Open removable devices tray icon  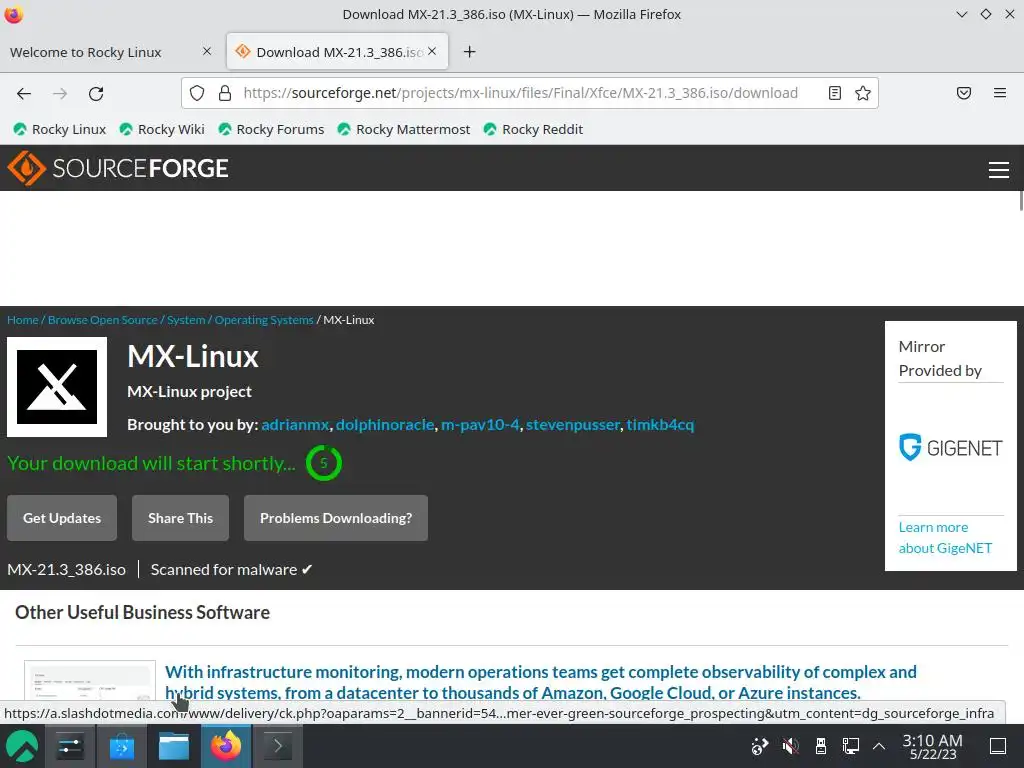click(821, 746)
